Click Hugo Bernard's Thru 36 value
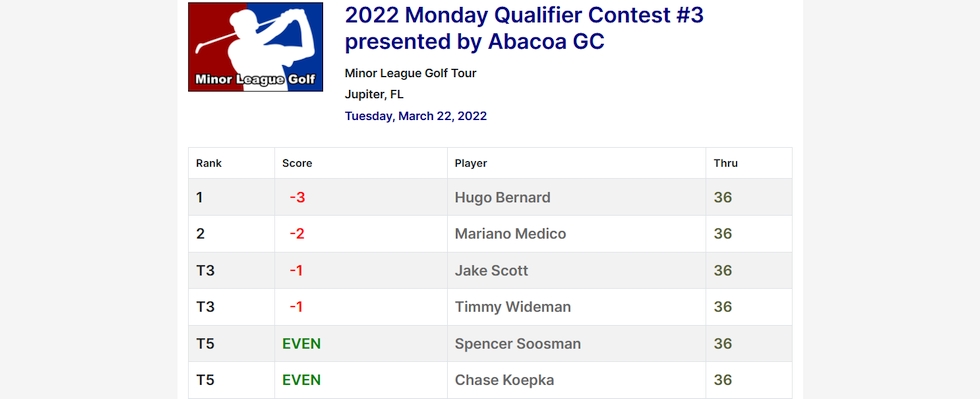The image size is (980, 399). 722,198
